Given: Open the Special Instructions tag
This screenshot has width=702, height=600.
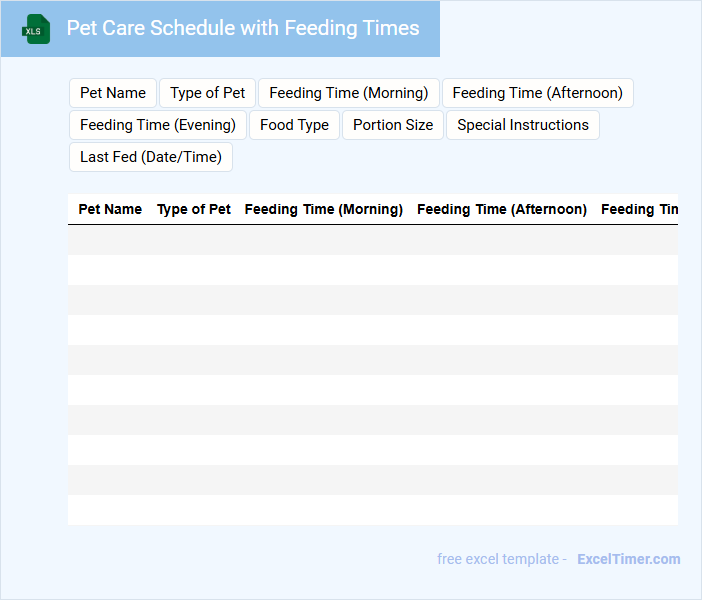Looking at the screenshot, I should pos(523,125).
